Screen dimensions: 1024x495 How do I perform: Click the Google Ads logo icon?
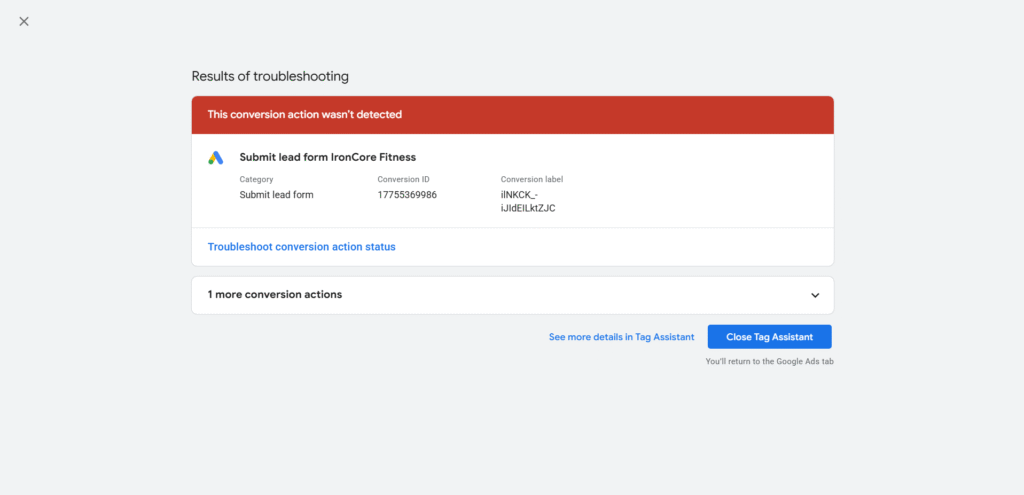coord(216,157)
